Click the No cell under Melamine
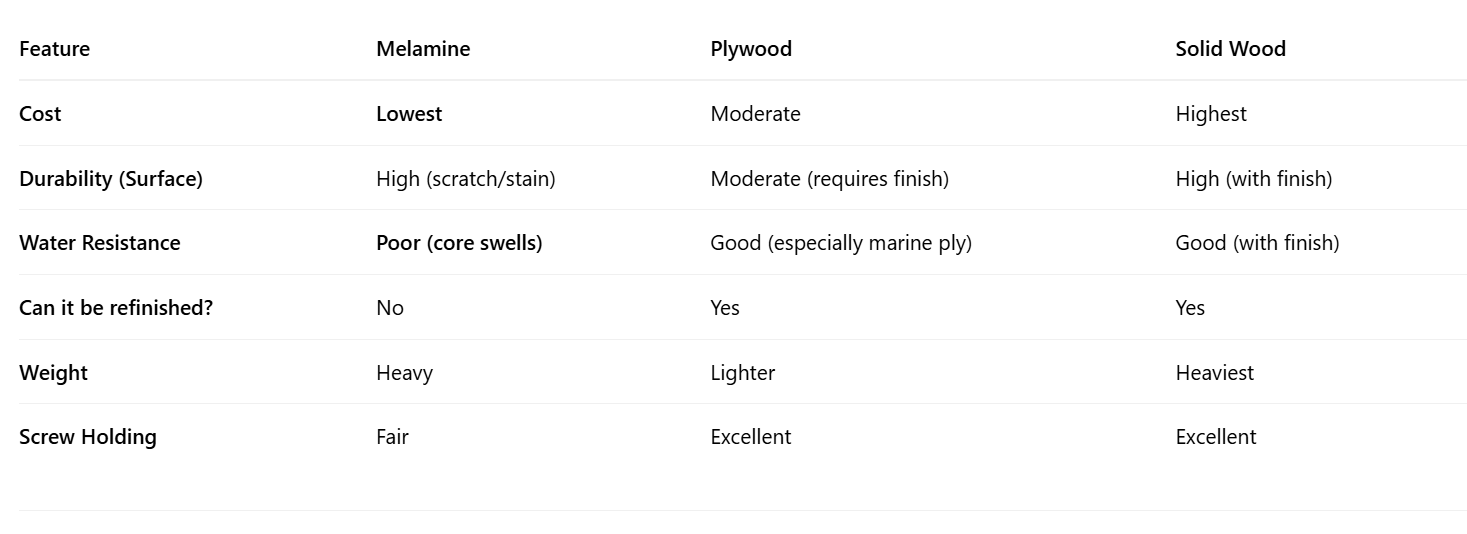Image resolution: width=1467 pixels, height=534 pixels. click(x=390, y=308)
